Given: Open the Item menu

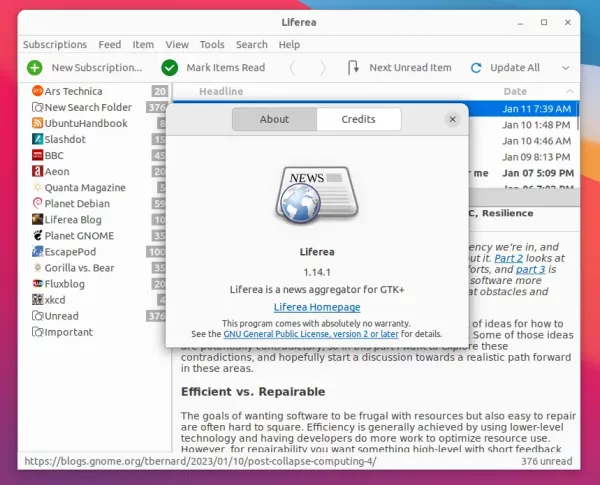Looking at the screenshot, I should click(x=143, y=45).
